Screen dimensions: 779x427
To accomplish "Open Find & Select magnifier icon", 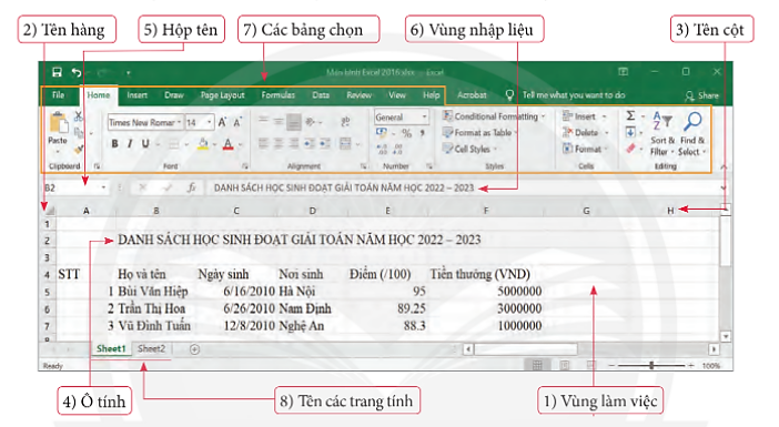I will tap(691, 122).
